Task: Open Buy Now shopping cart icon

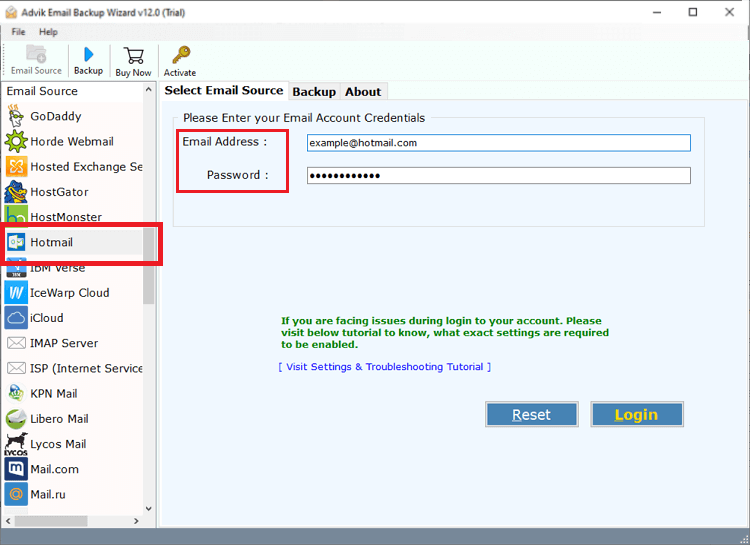Action: tap(133, 55)
